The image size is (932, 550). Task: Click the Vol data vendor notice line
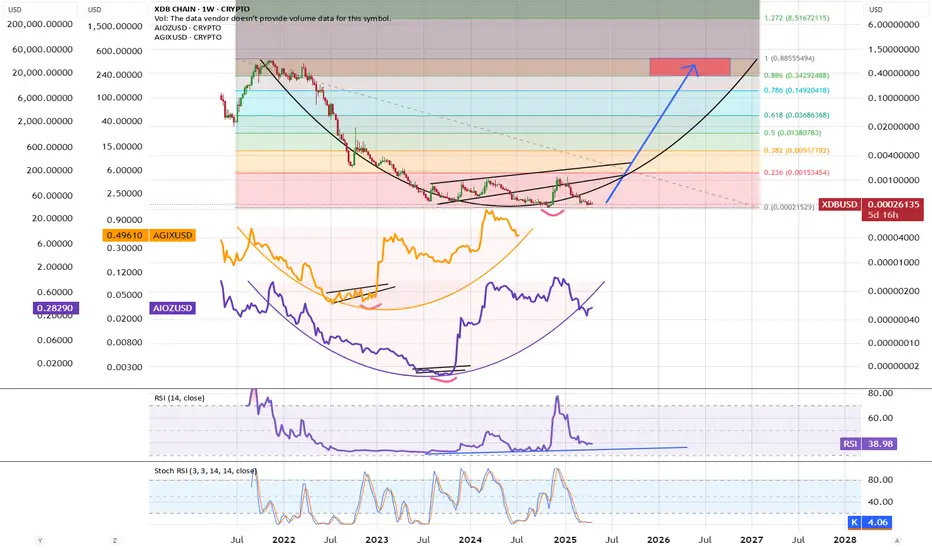click(272, 18)
